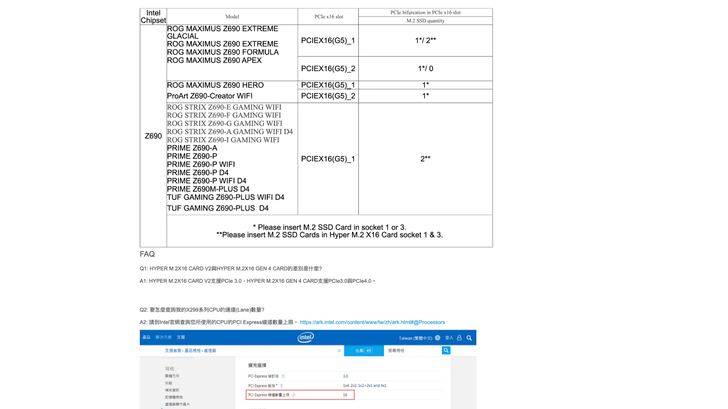The image size is (728, 409).
Task: Click the white magnifier icon in Intel header
Action: coord(469,338)
